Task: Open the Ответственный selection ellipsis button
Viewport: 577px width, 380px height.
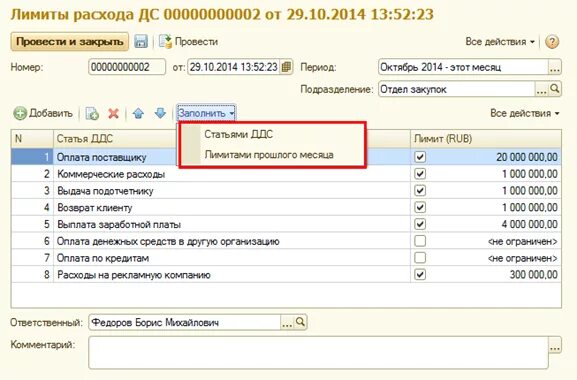Action: tap(287, 323)
